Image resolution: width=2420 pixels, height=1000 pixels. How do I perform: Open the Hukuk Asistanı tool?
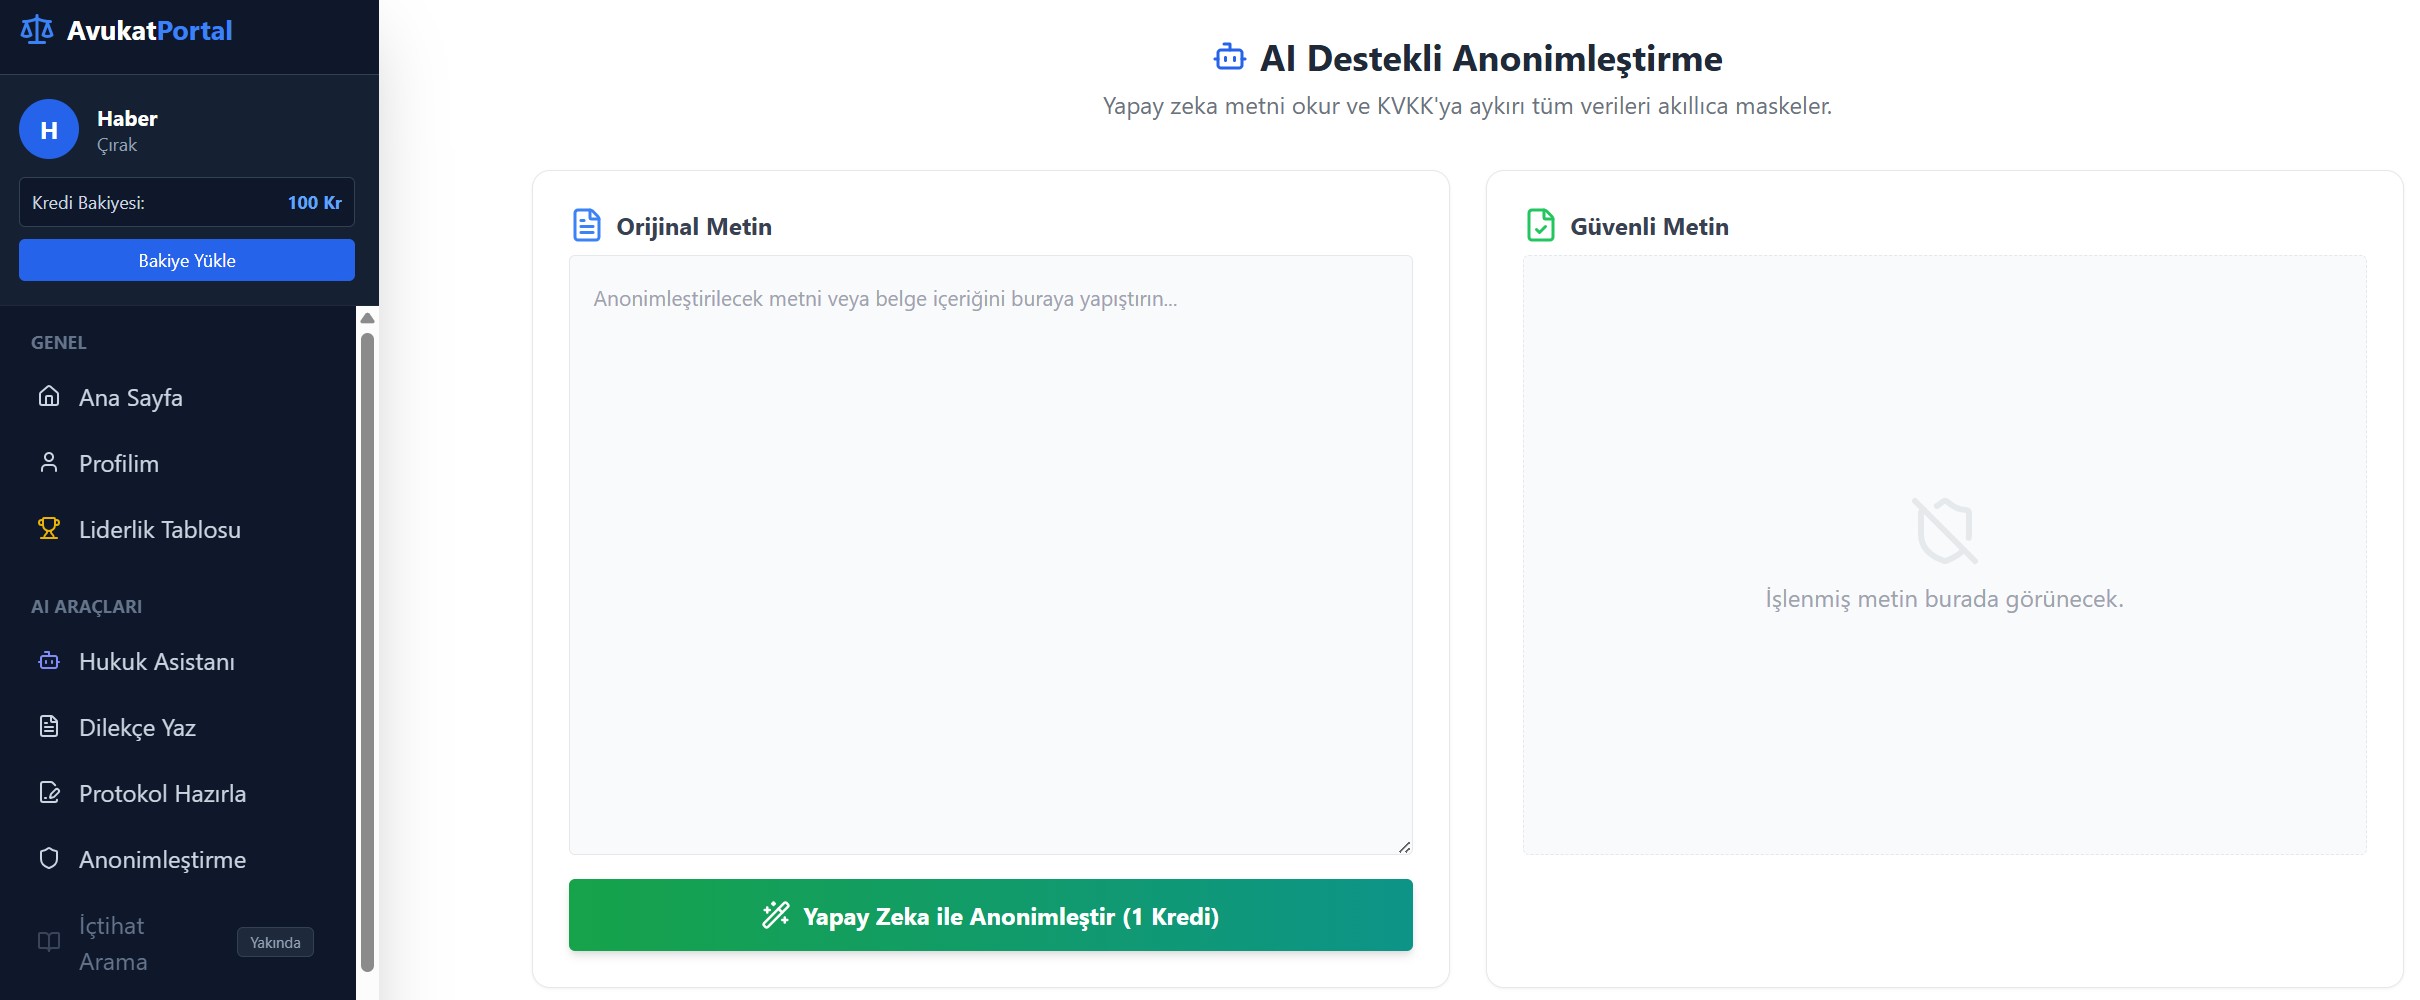pyautogui.click(x=156, y=662)
